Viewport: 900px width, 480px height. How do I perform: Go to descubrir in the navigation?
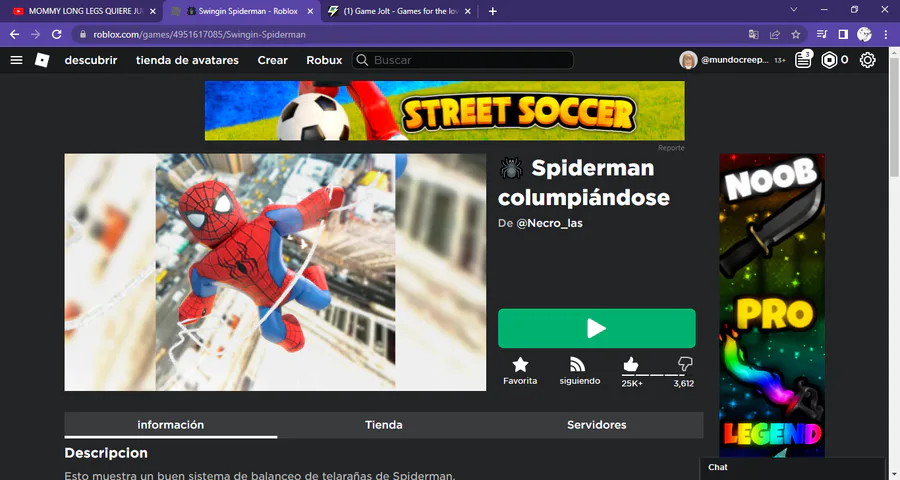91,60
